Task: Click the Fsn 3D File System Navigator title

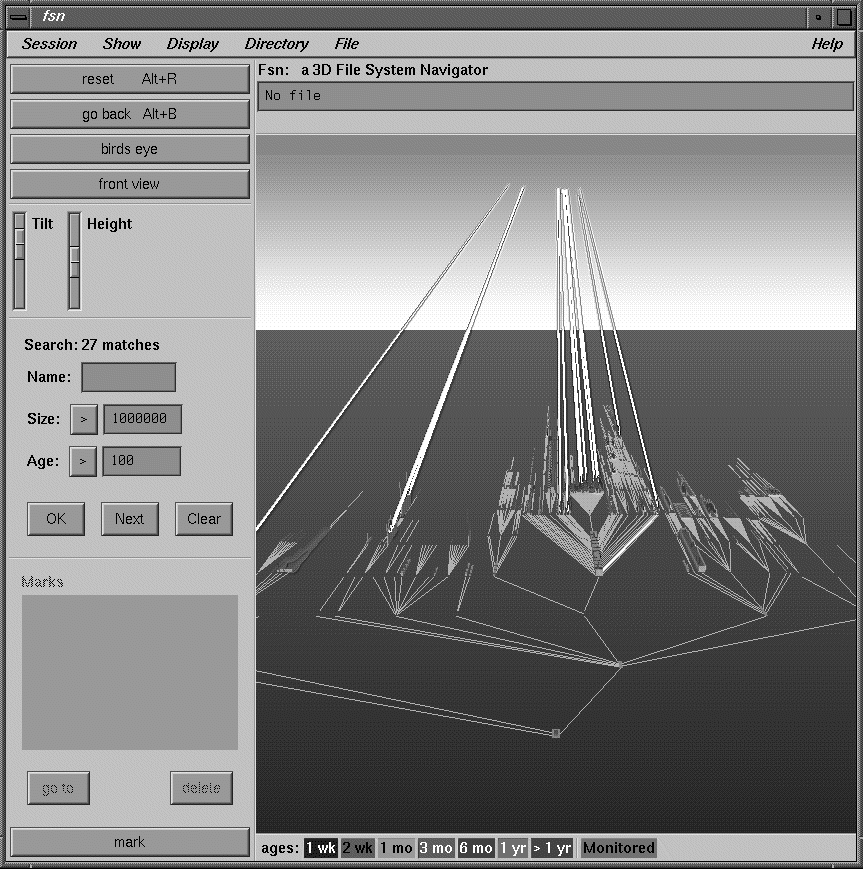Action: (373, 70)
